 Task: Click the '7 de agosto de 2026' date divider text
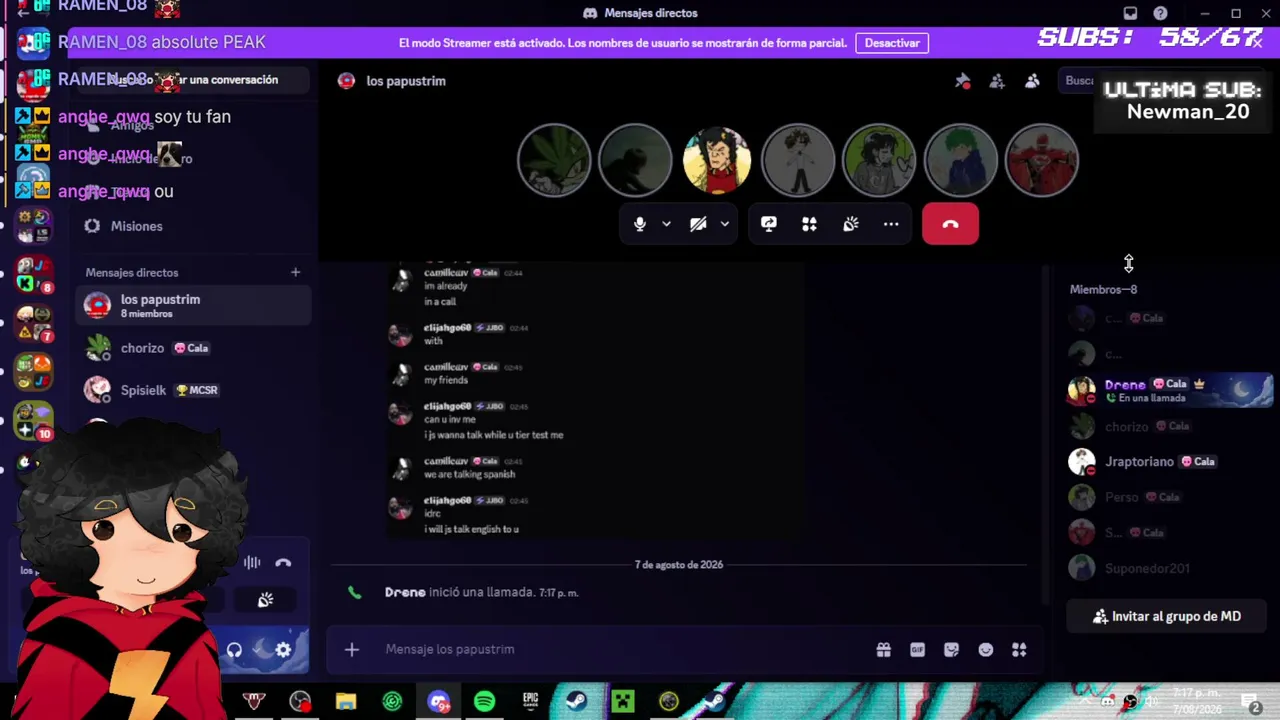click(679, 565)
